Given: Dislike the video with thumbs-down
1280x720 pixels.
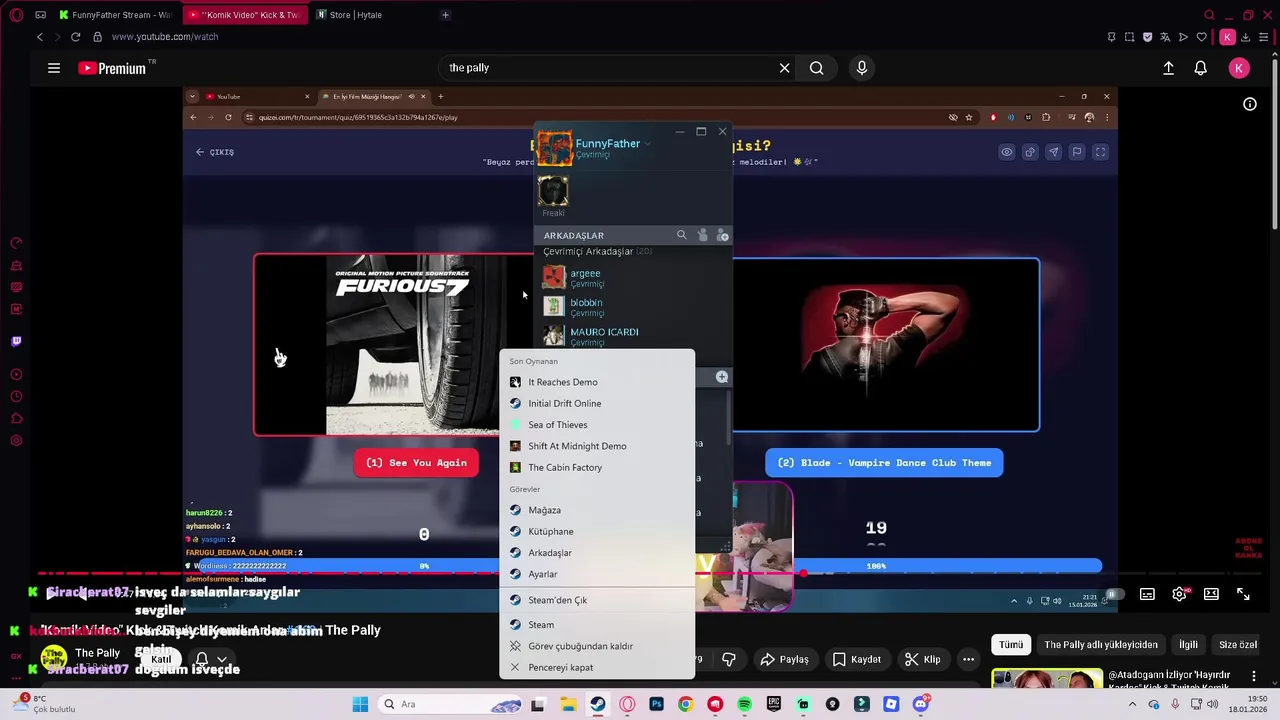Looking at the screenshot, I should point(729,659).
